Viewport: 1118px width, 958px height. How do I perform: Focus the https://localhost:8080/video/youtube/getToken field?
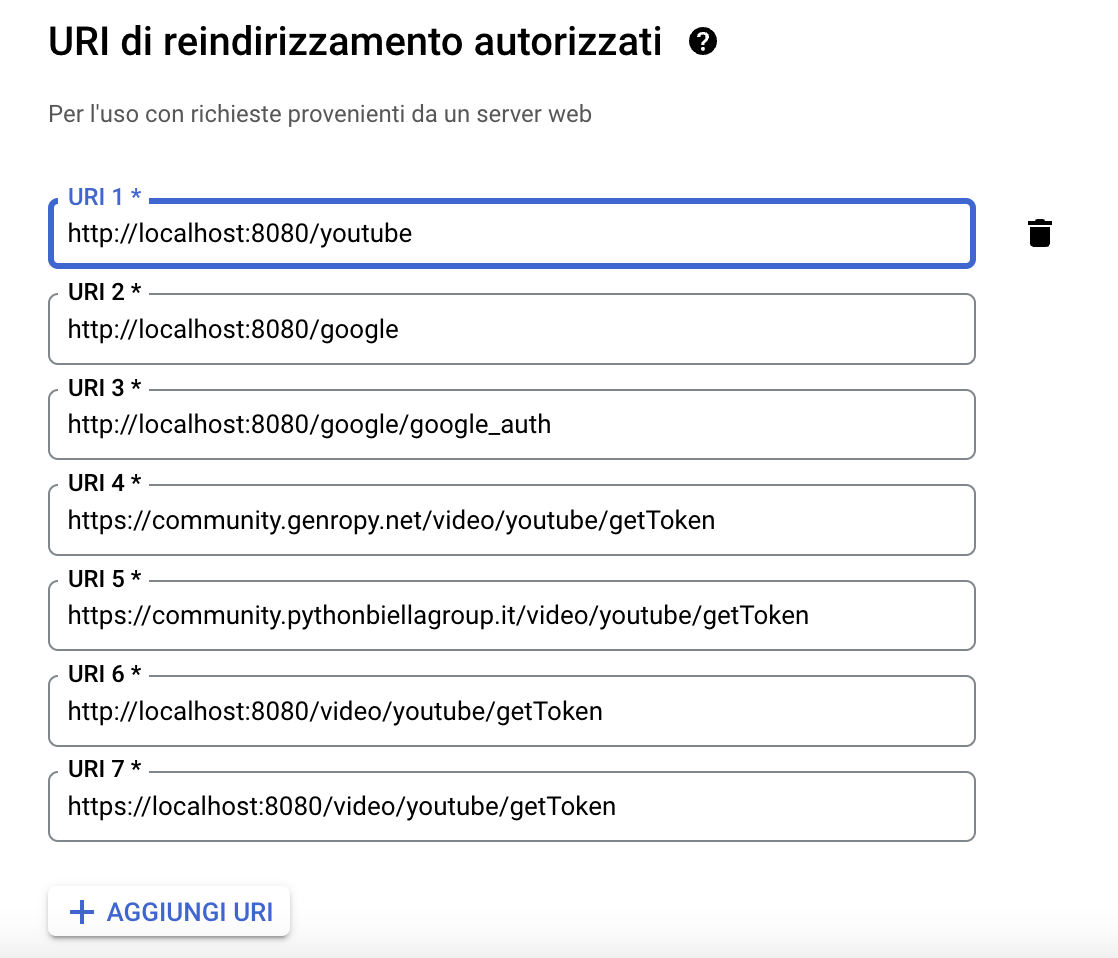pyautogui.click(x=510, y=807)
